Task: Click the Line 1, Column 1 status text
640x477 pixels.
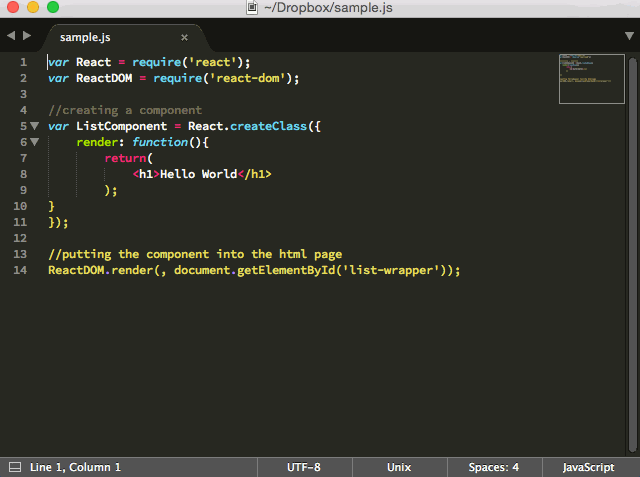Action: click(x=76, y=467)
